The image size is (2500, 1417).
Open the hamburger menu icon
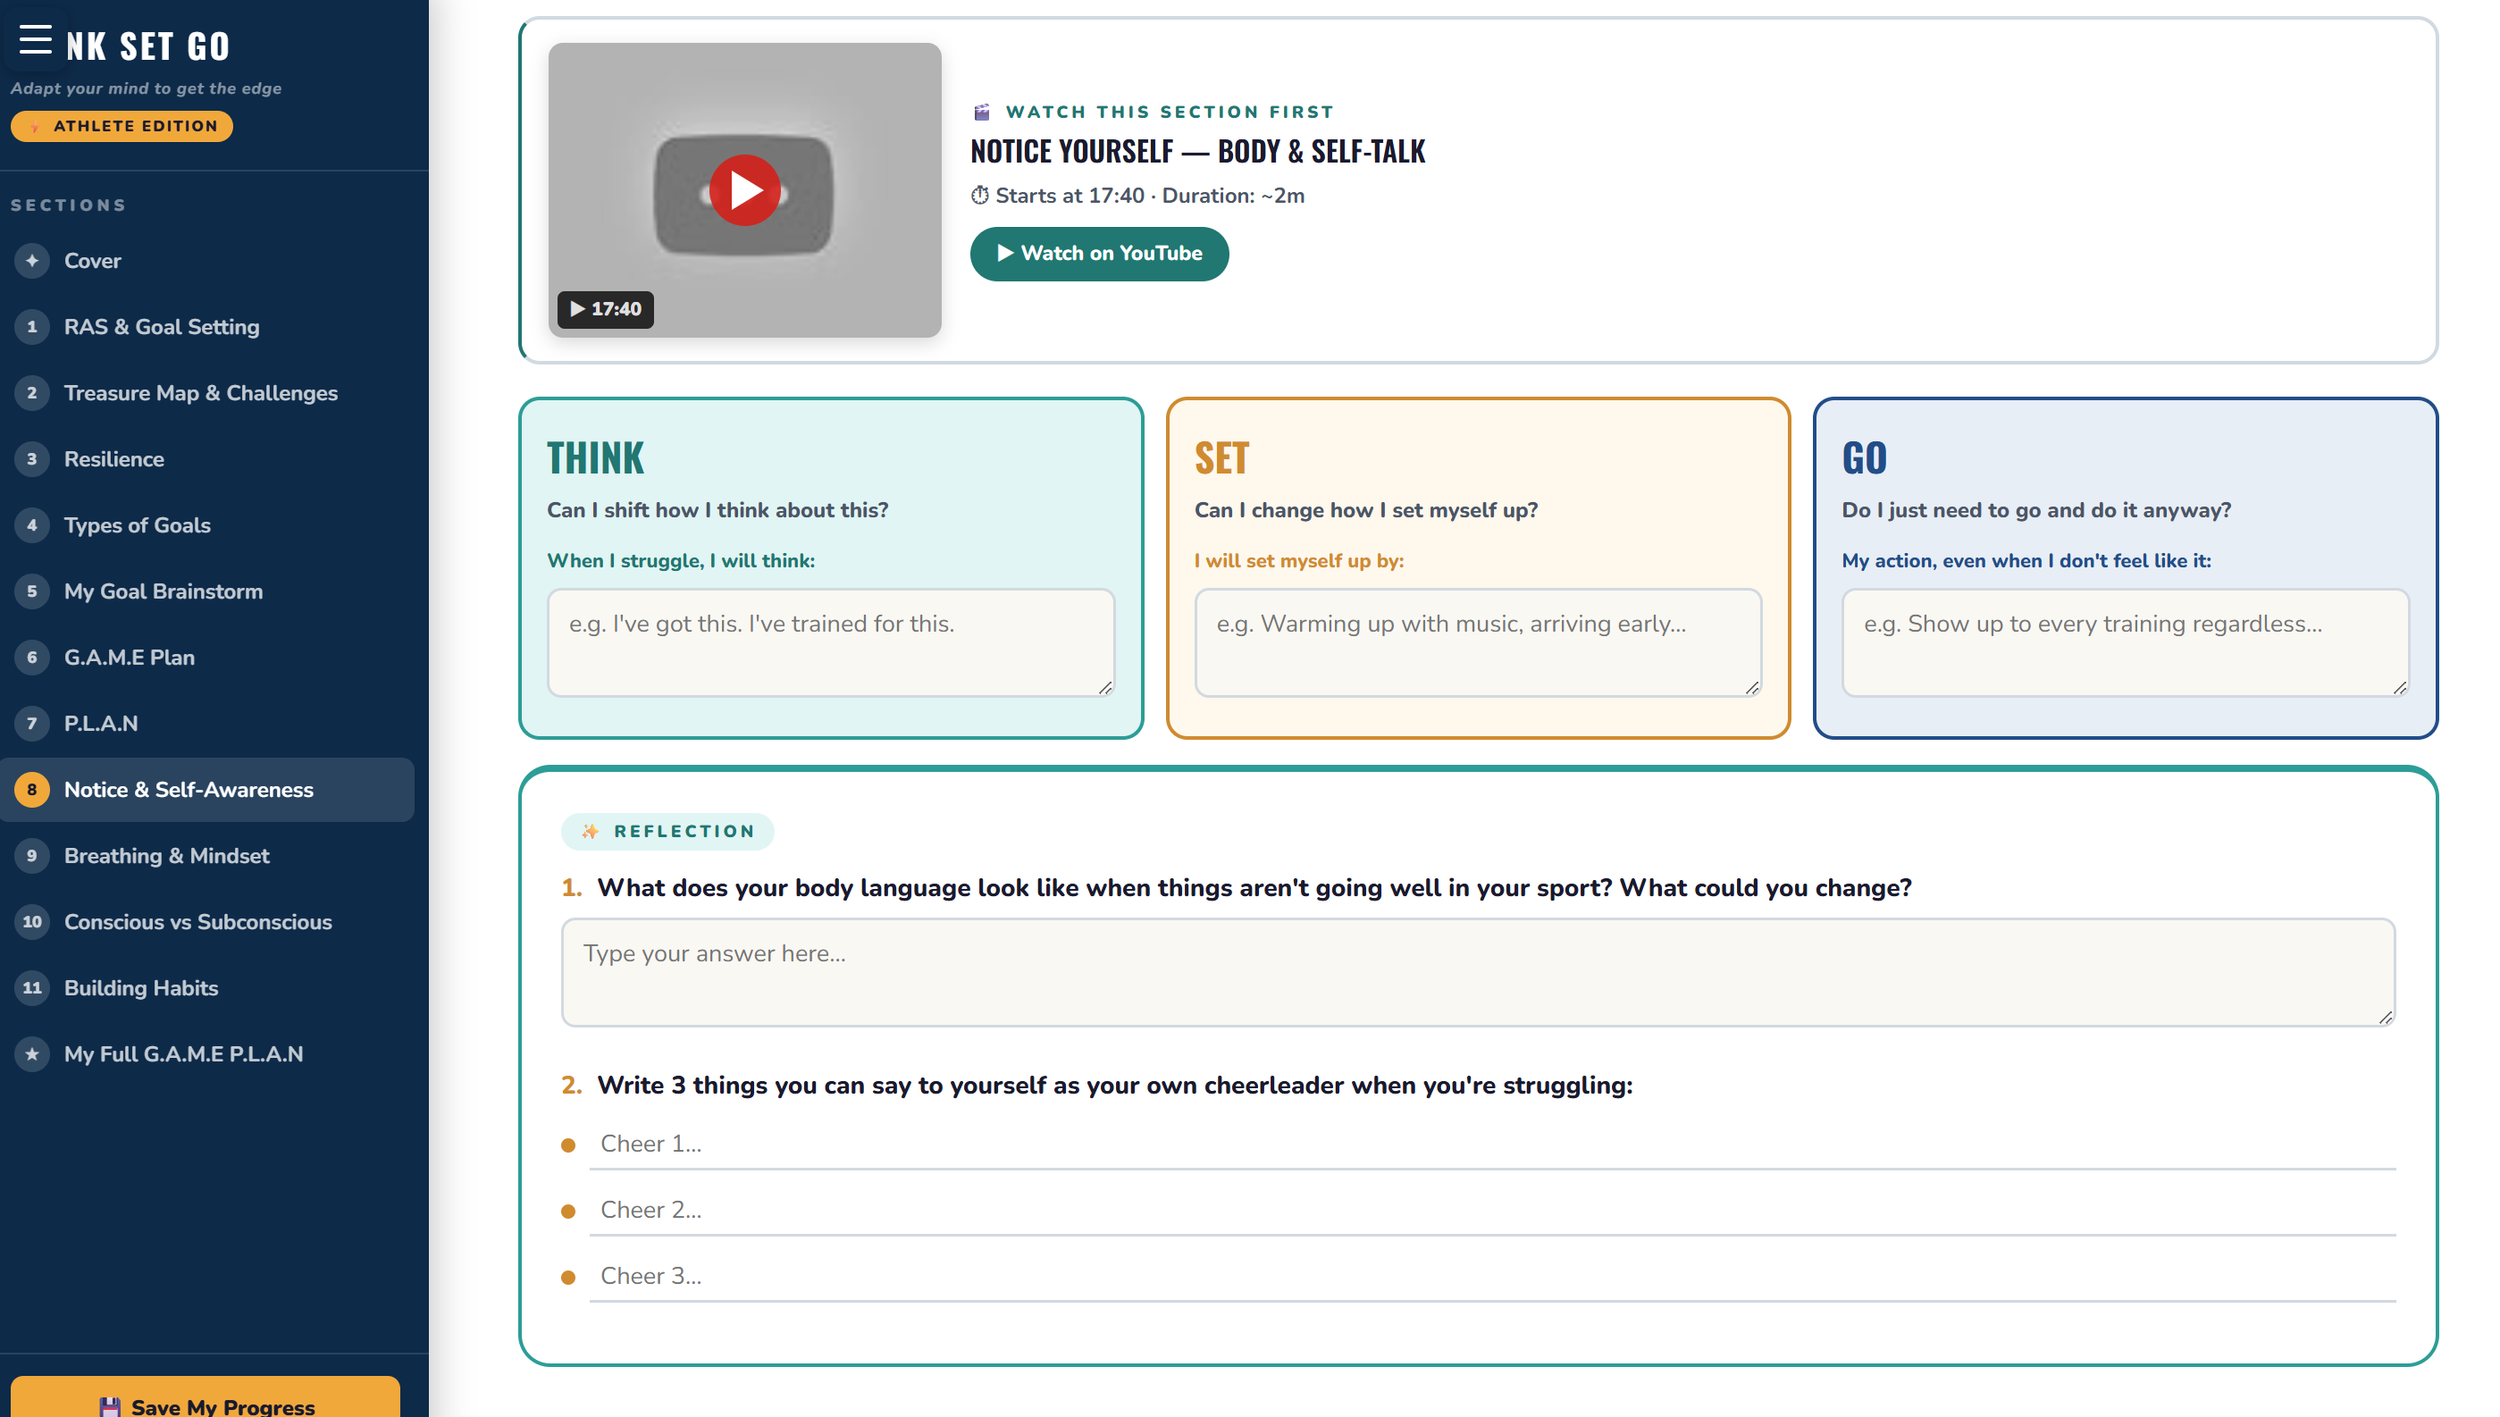(35, 39)
